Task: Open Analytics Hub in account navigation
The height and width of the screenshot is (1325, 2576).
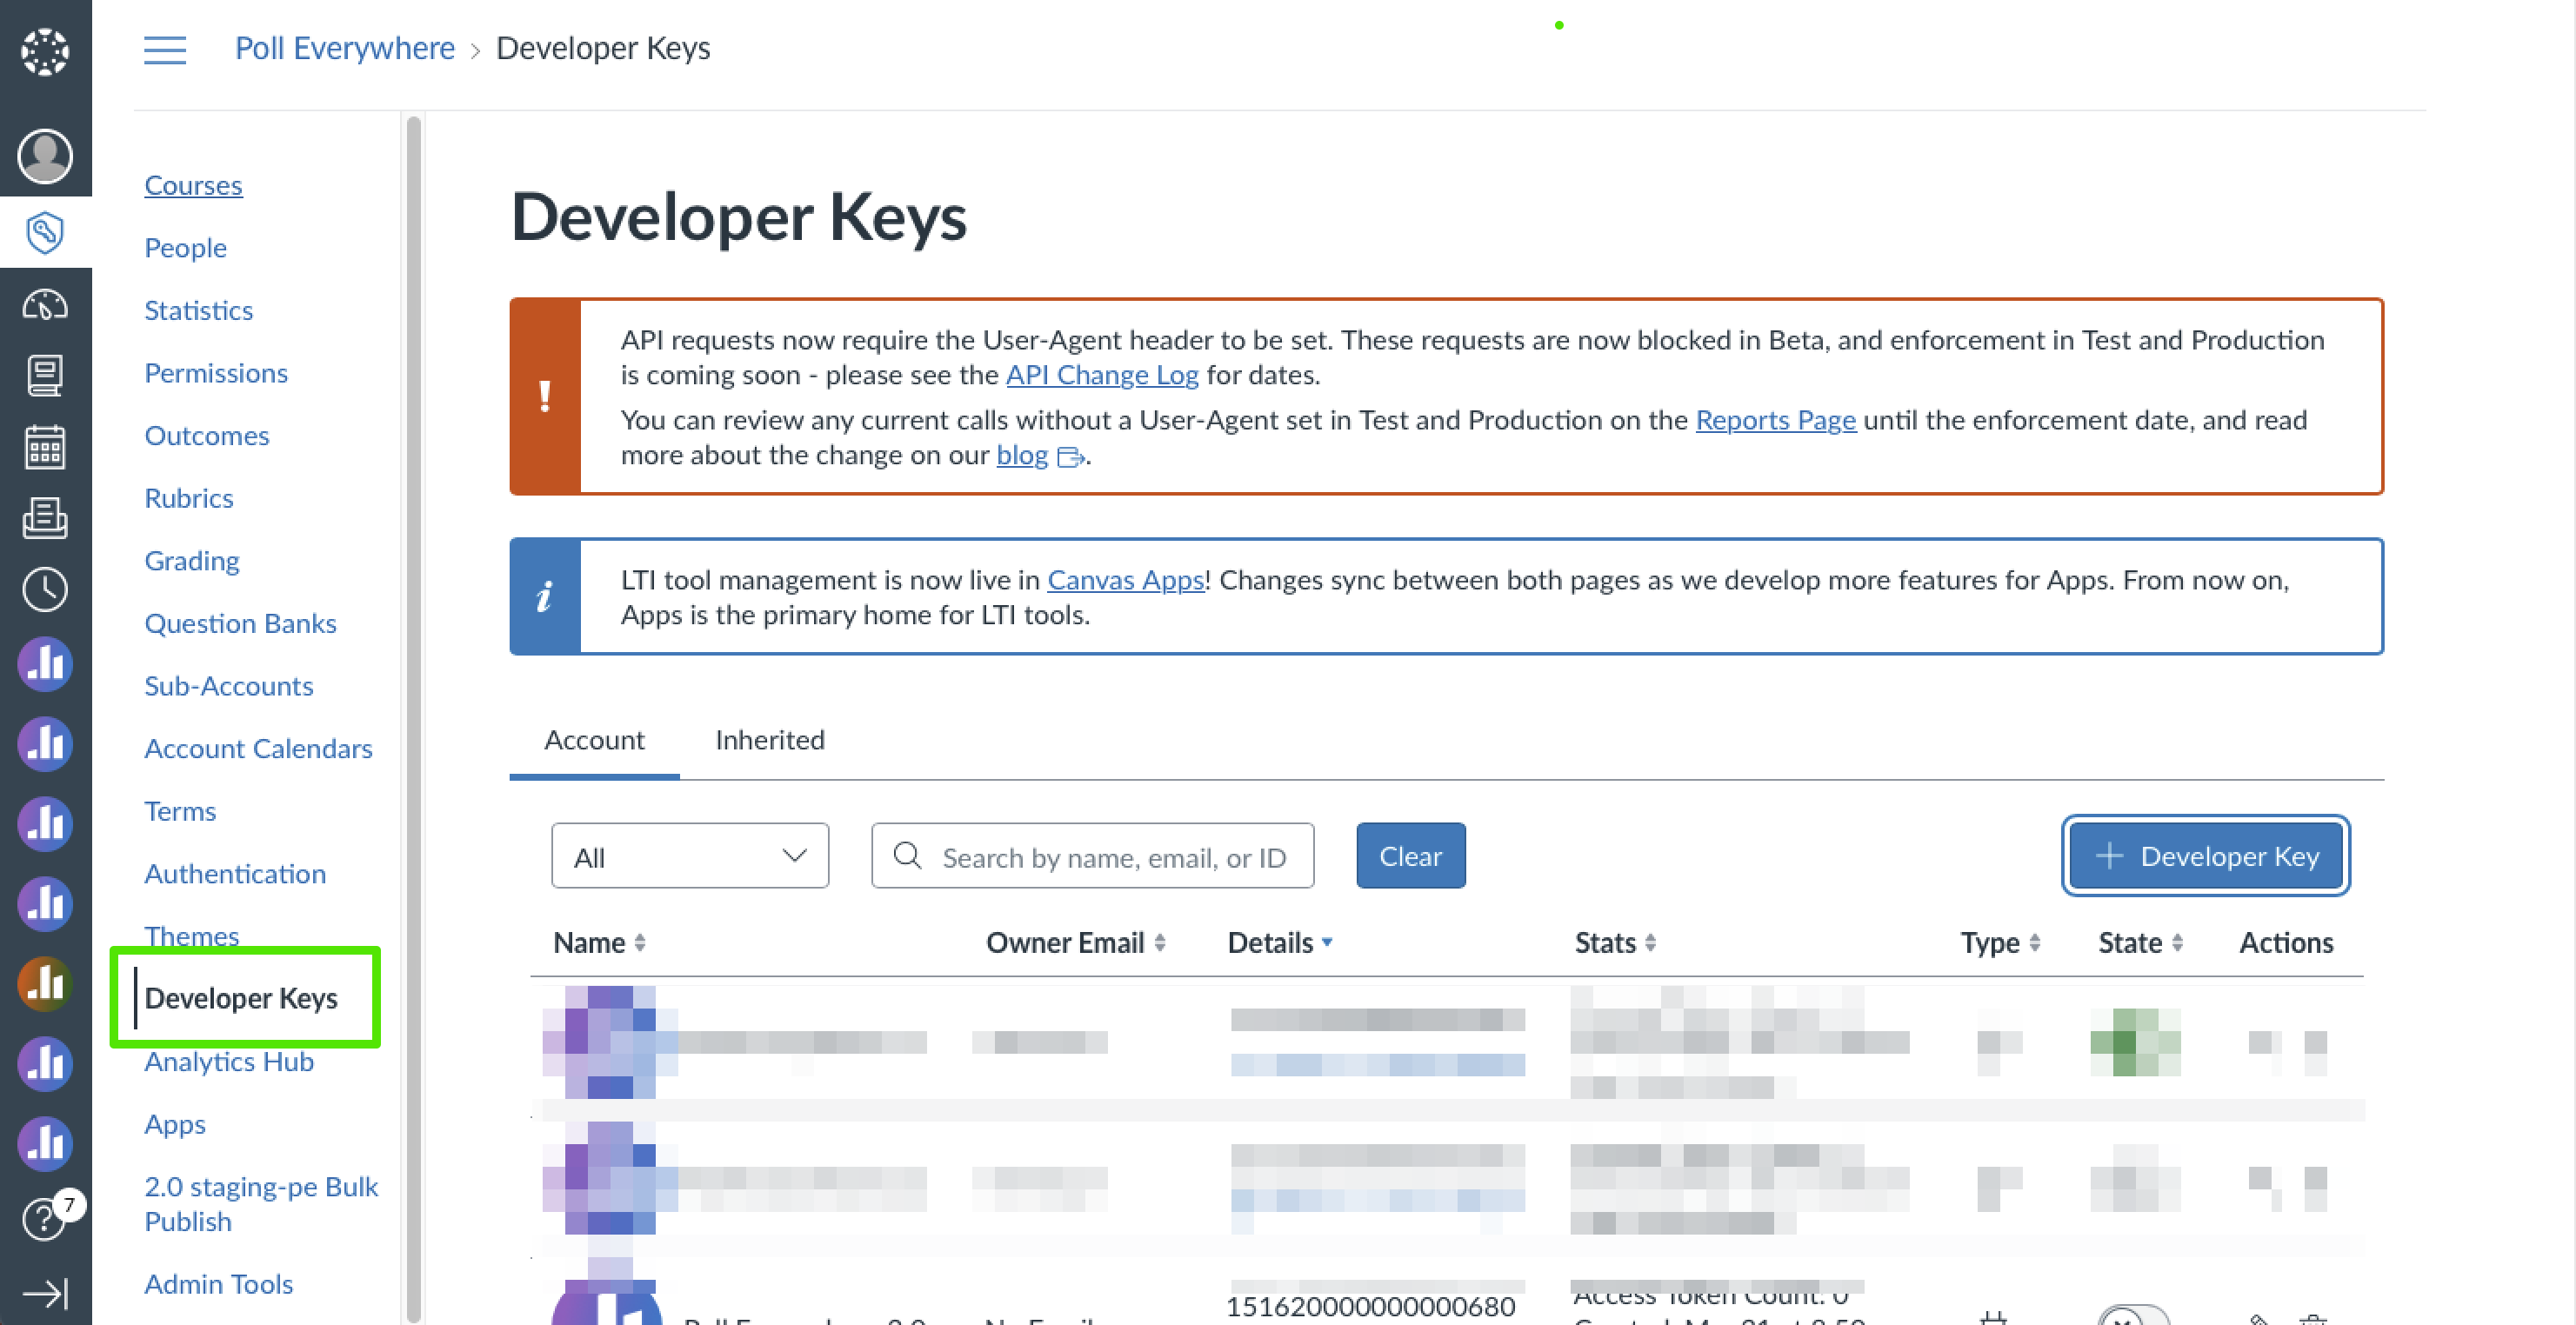Action: 229,1062
